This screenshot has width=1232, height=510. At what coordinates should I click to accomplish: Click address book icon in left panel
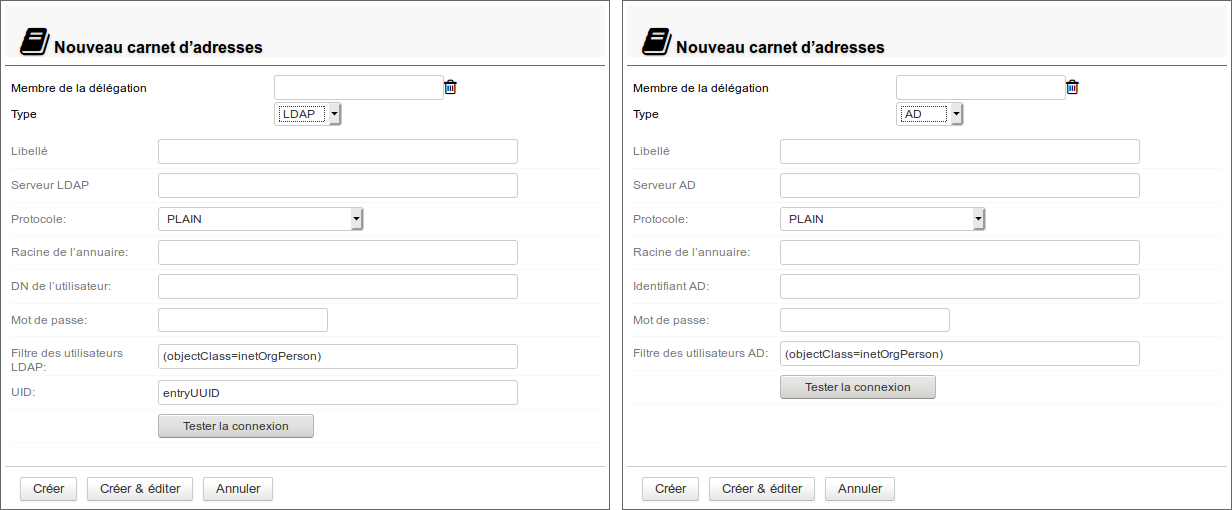click(x=34, y=42)
